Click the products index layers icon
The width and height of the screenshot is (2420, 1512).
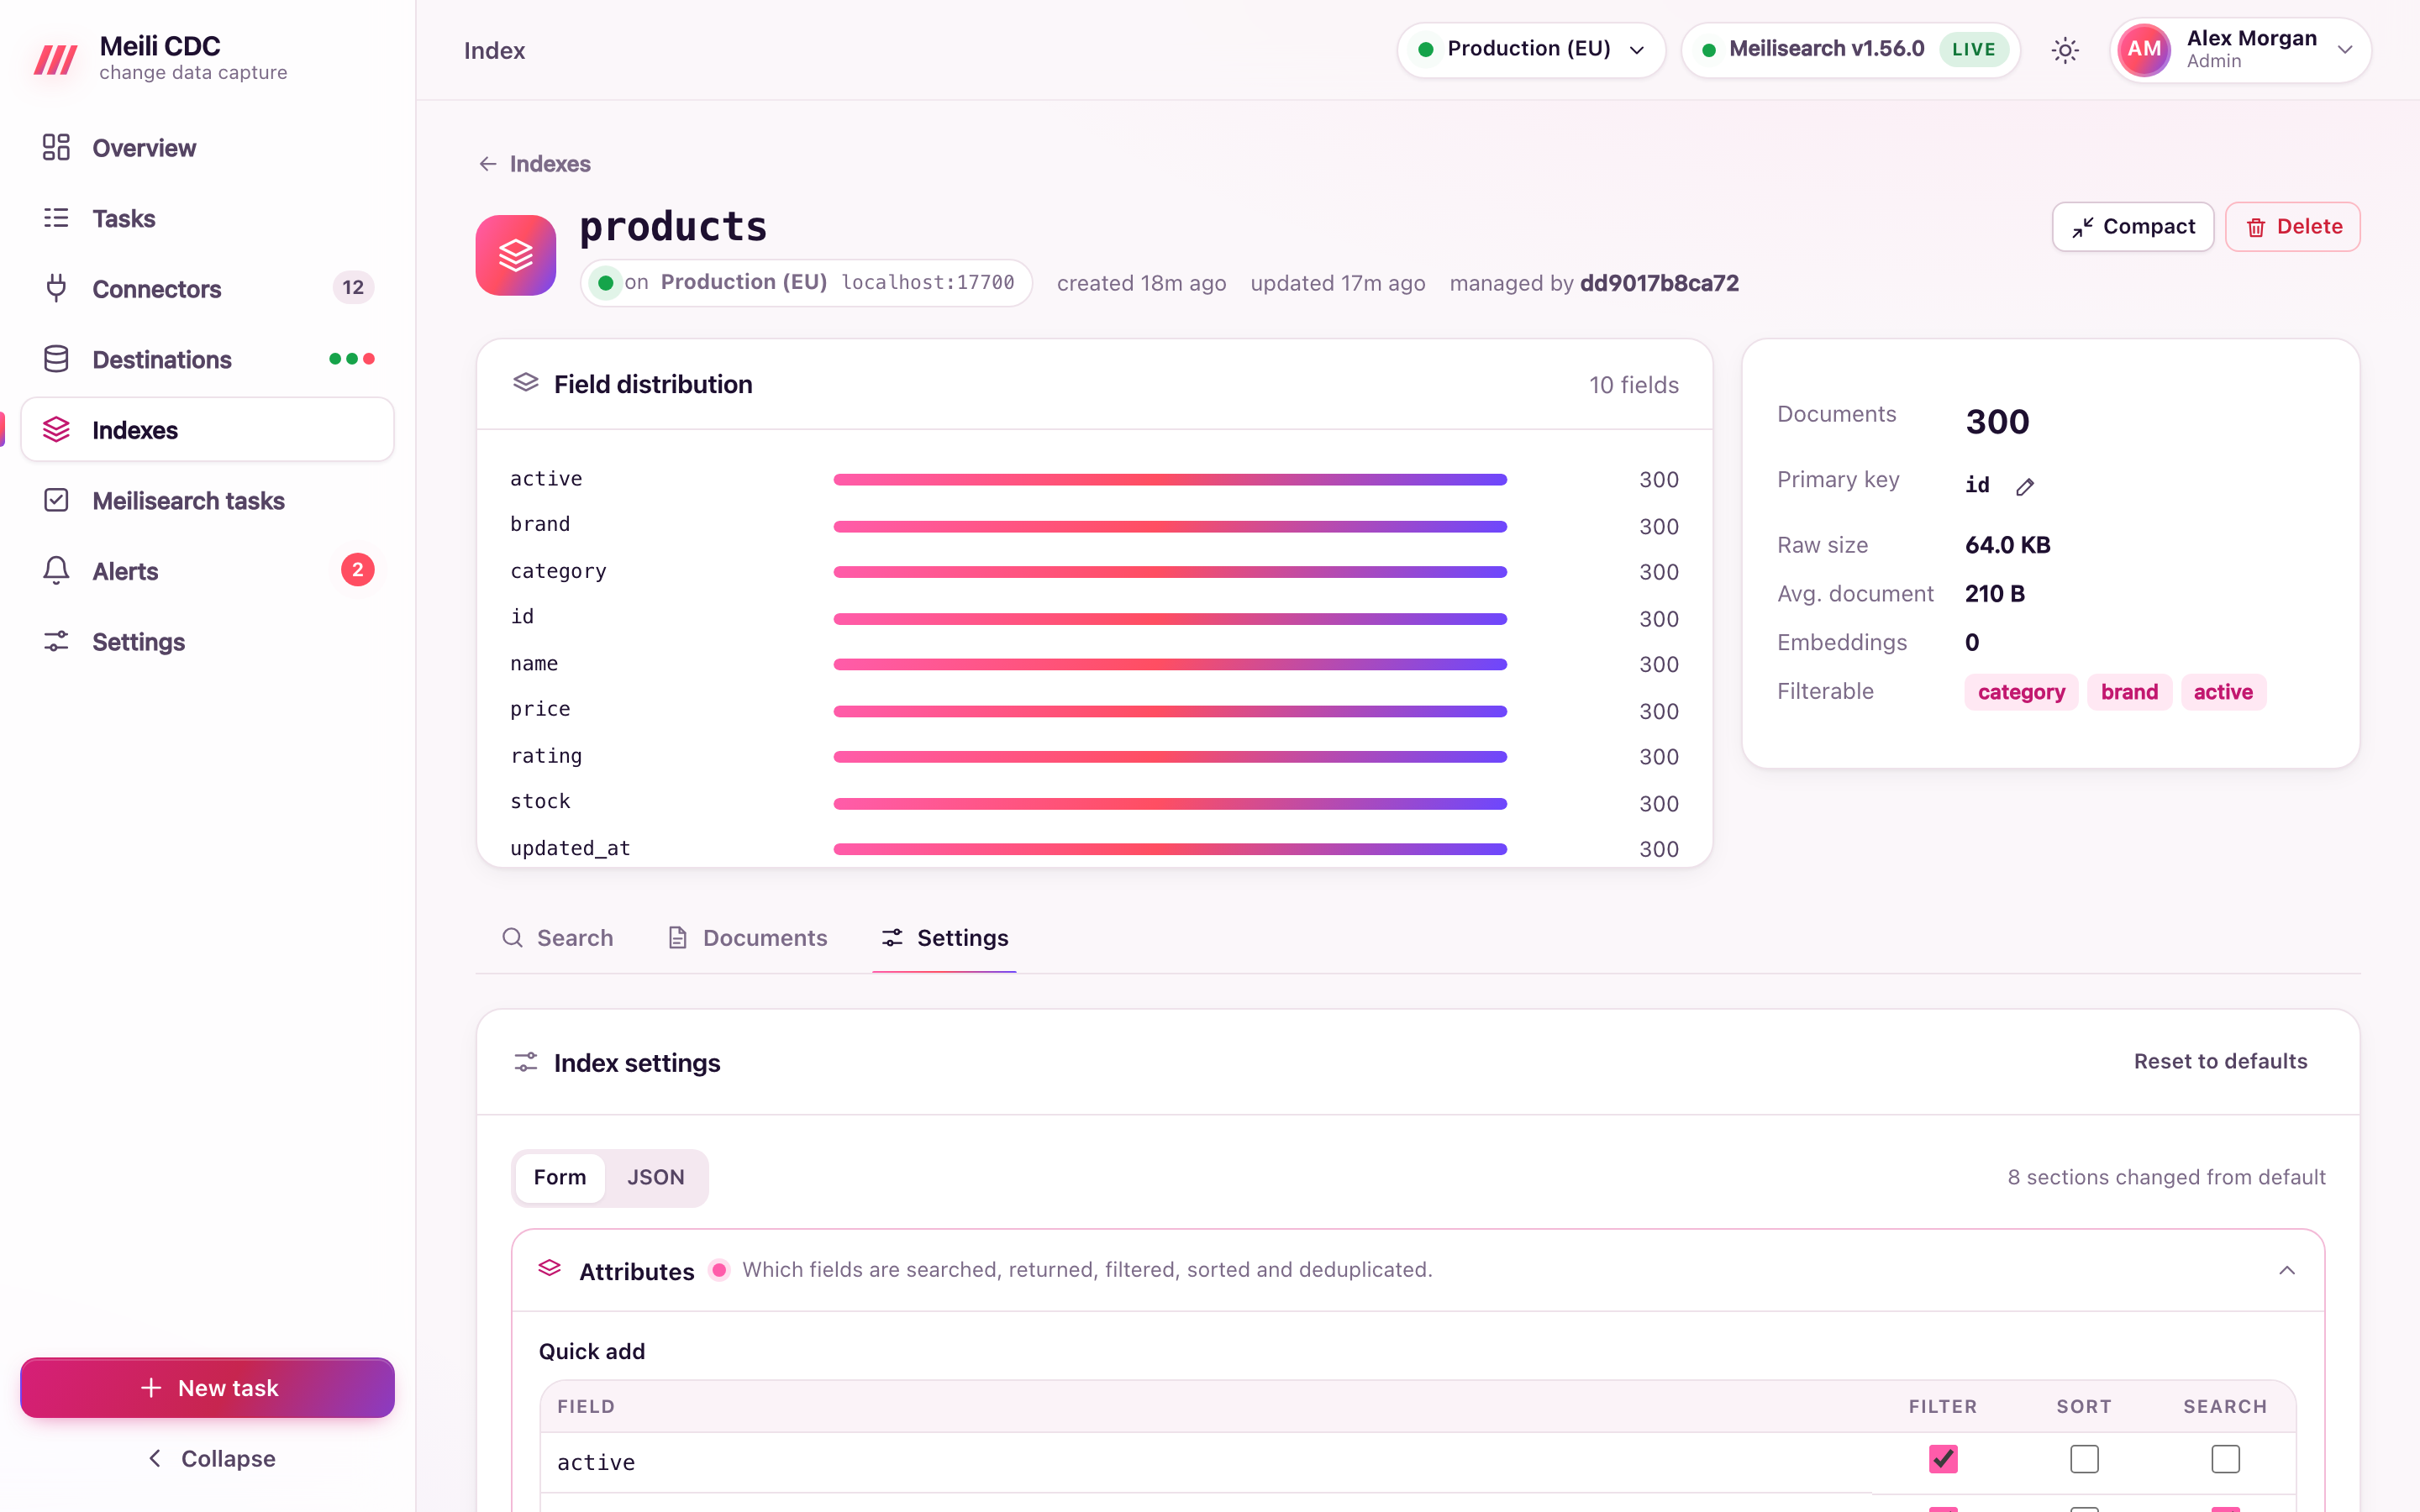[x=515, y=255]
